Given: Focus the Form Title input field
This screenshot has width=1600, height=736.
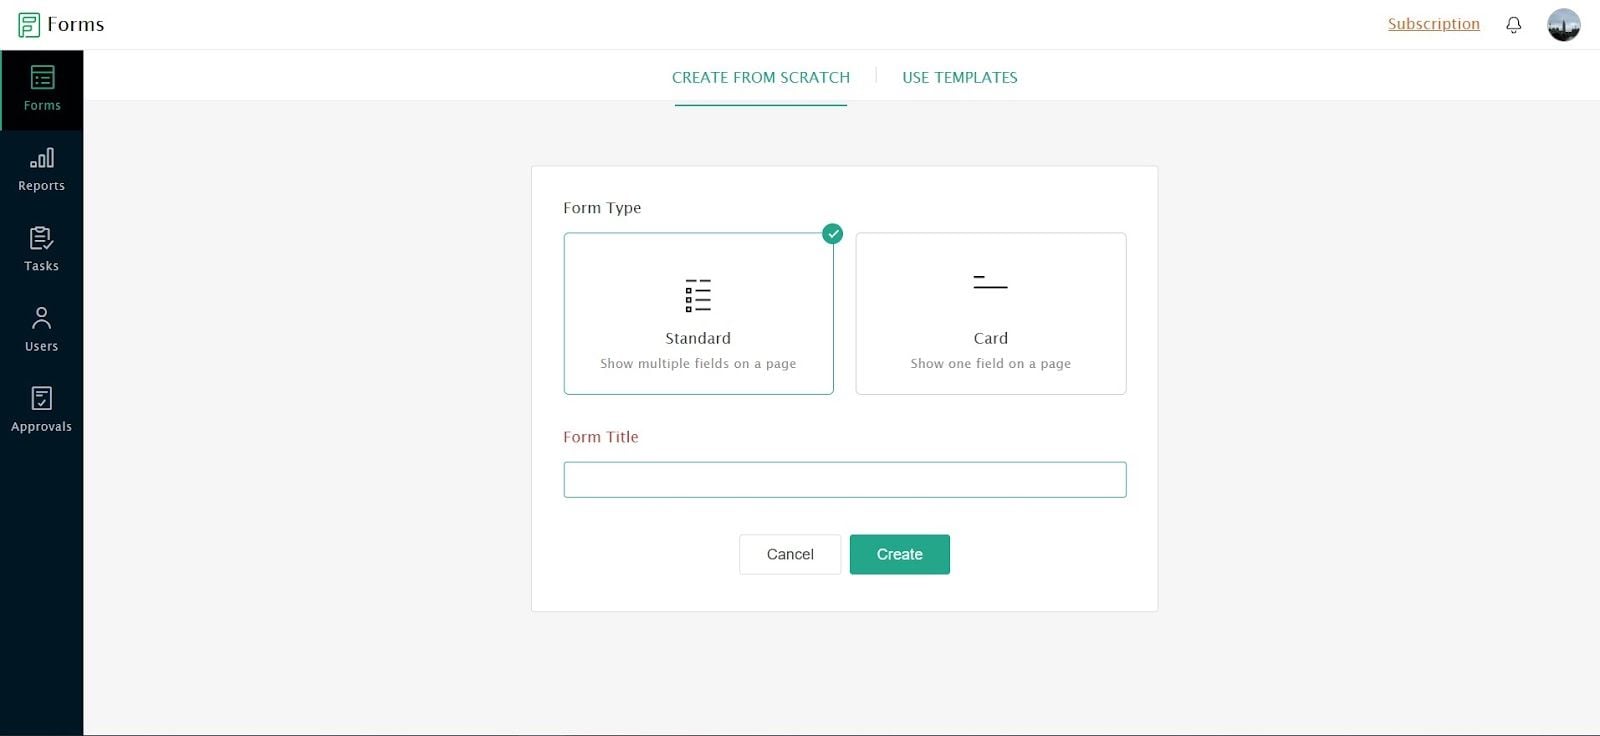Looking at the screenshot, I should pyautogui.click(x=845, y=480).
